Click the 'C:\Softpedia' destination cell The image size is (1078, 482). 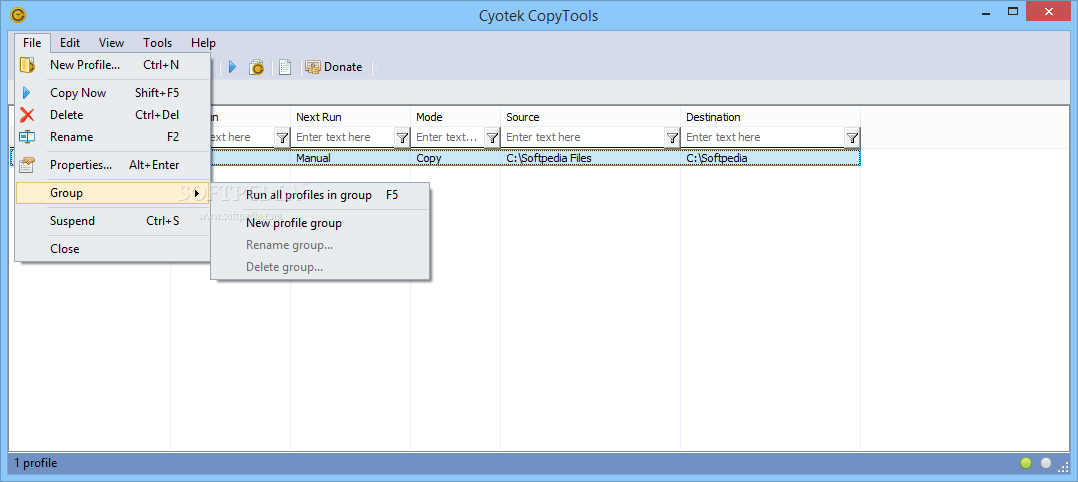click(771, 158)
